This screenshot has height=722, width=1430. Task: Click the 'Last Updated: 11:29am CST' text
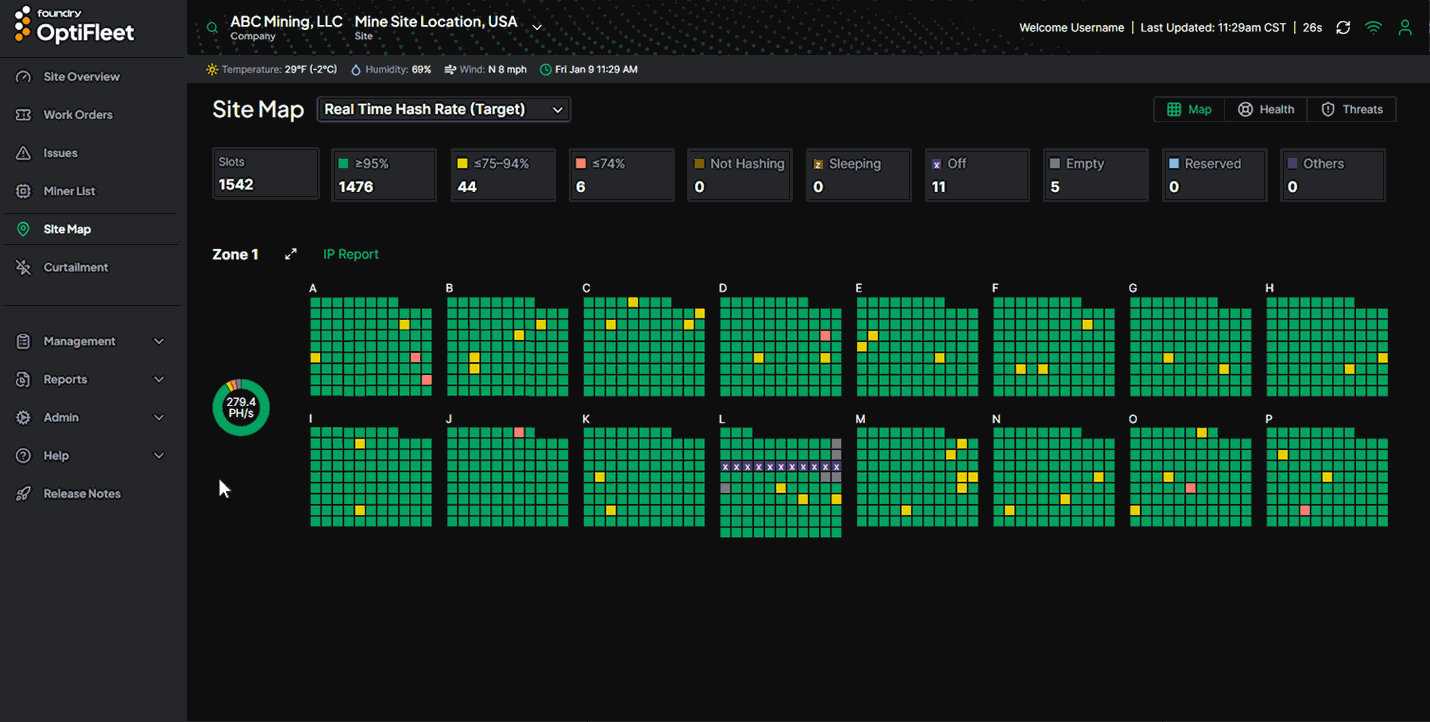1213,28
